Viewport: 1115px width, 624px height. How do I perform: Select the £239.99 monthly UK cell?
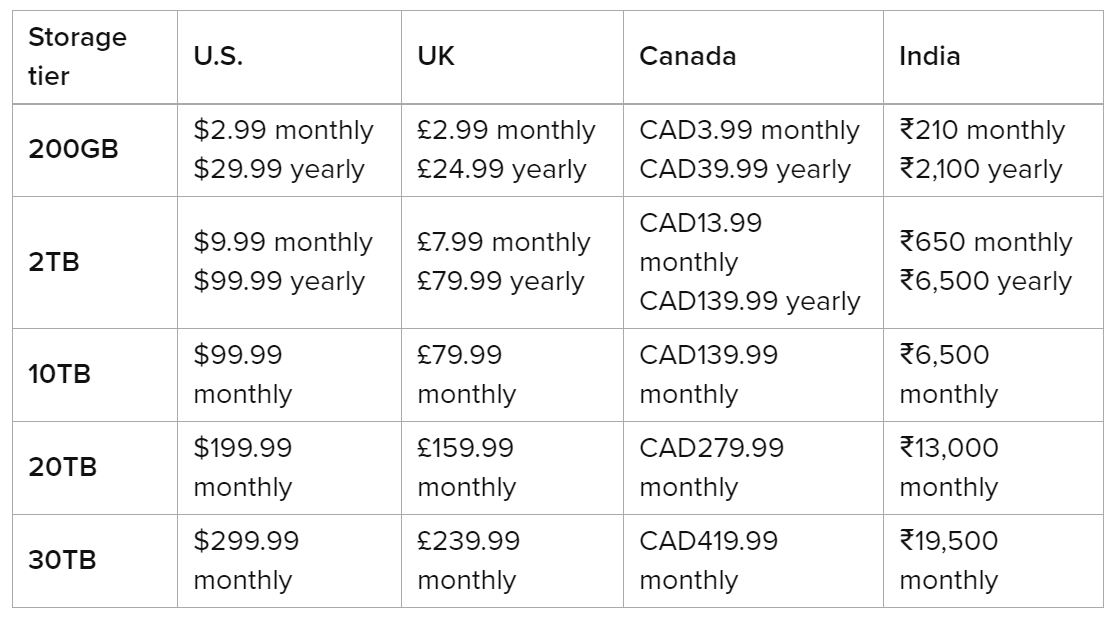click(x=468, y=560)
